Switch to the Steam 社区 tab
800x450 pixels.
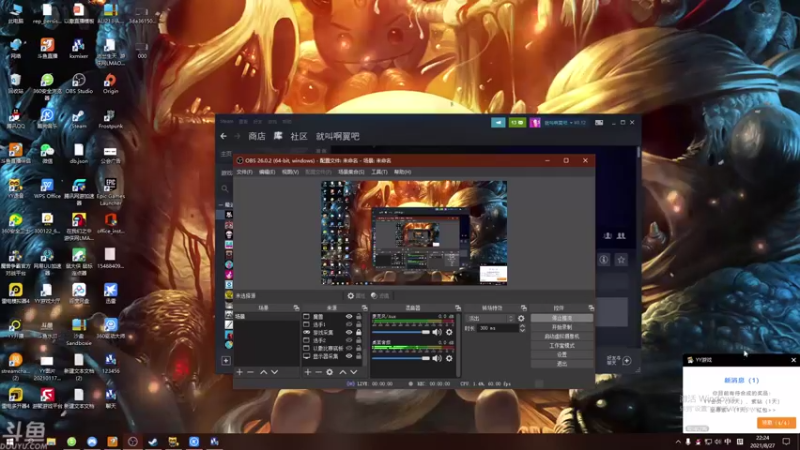pyautogui.click(x=298, y=136)
